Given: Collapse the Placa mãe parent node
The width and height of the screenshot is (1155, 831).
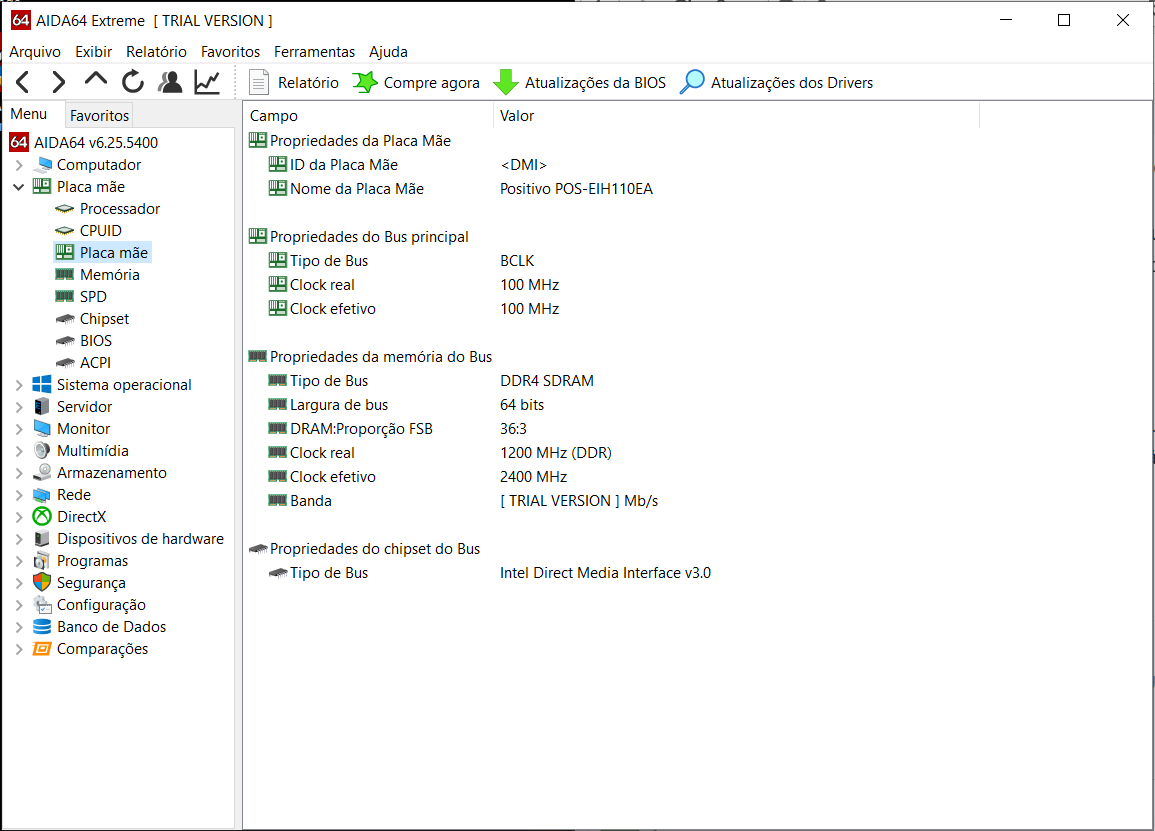Looking at the screenshot, I should coord(19,187).
